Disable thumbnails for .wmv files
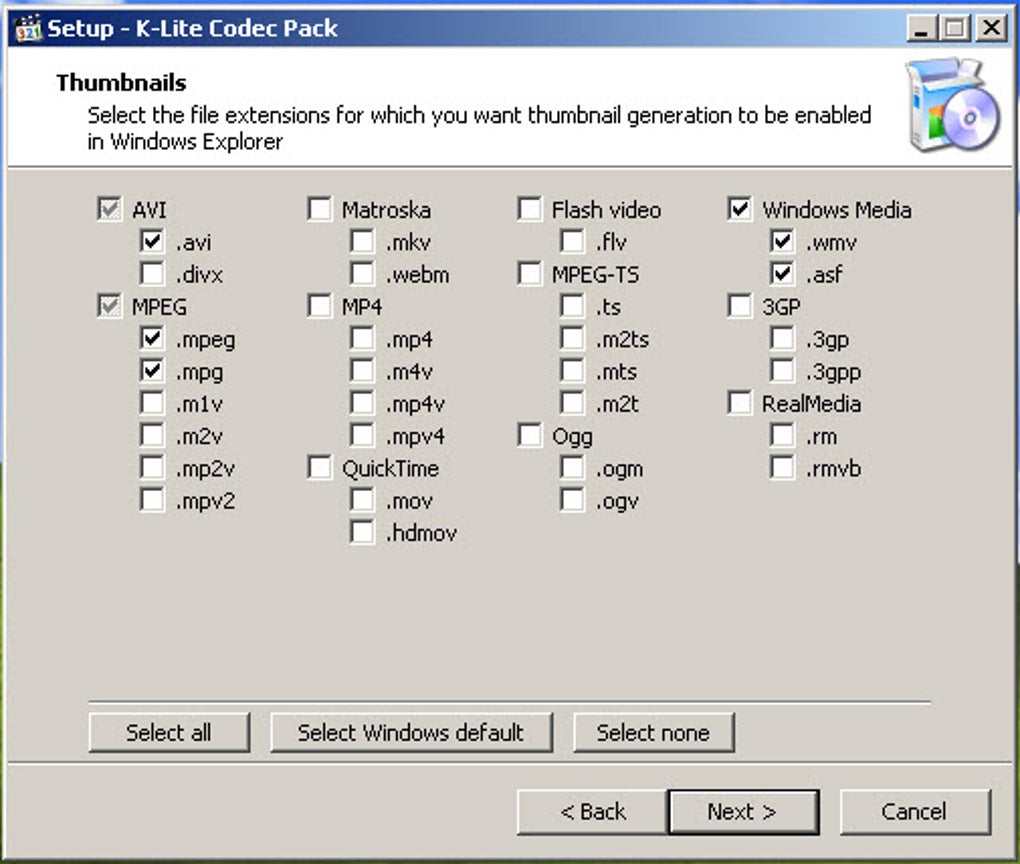Screen dimensions: 1020x864 pos(782,242)
